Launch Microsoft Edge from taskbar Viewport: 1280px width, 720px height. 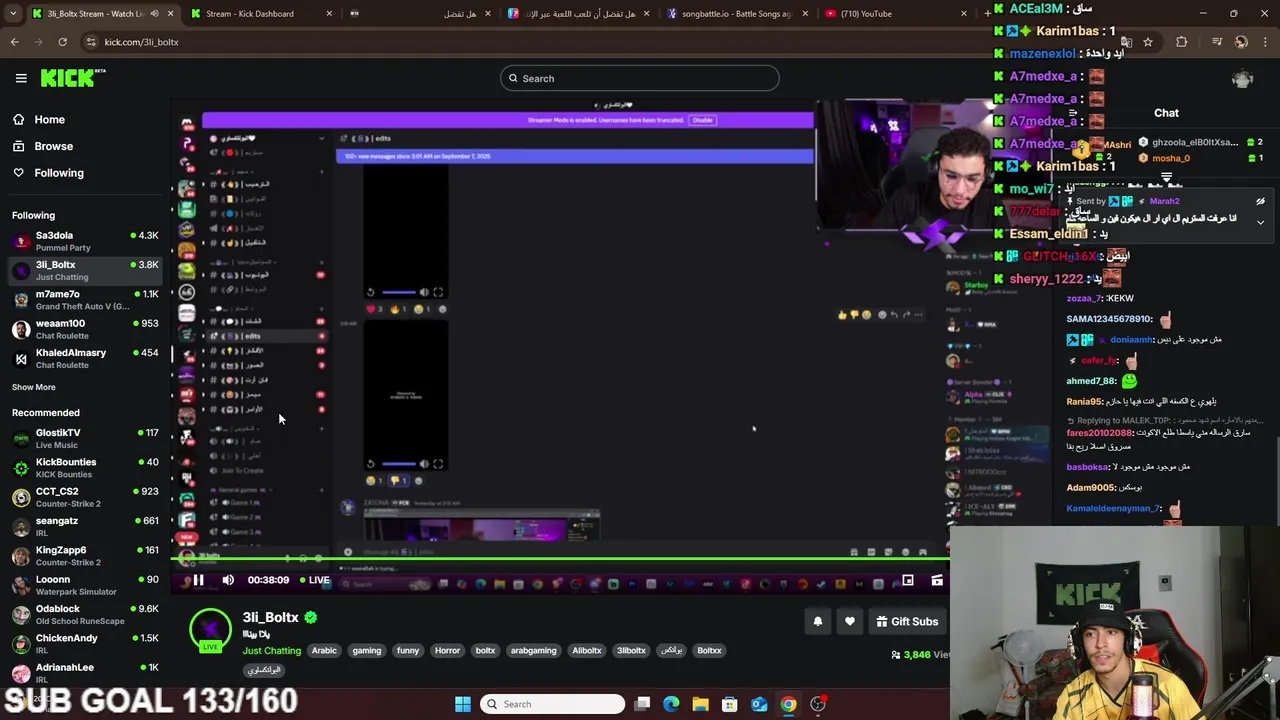coord(671,704)
